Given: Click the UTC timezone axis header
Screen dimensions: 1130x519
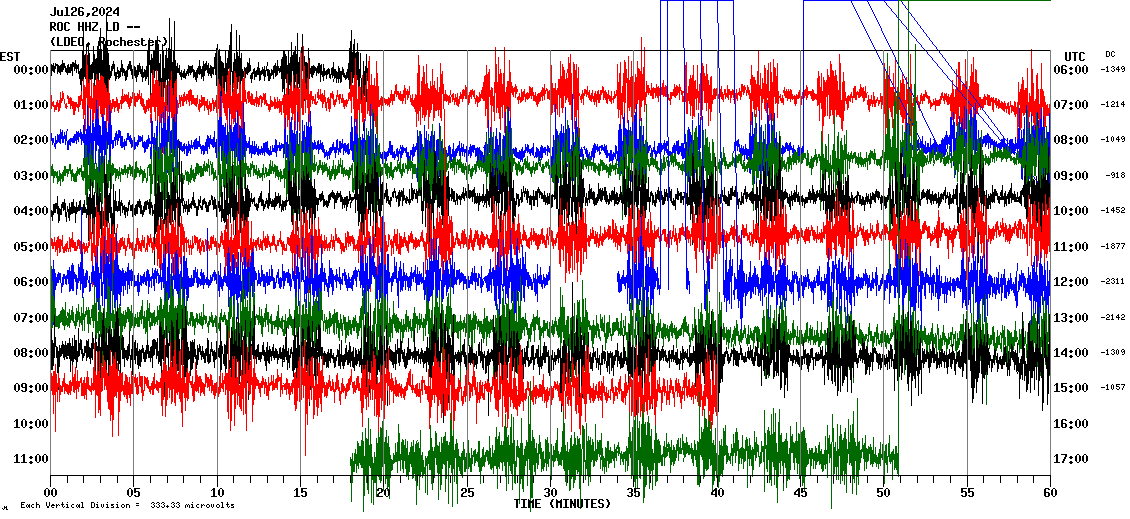Looking at the screenshot, I should point(1075,56).
